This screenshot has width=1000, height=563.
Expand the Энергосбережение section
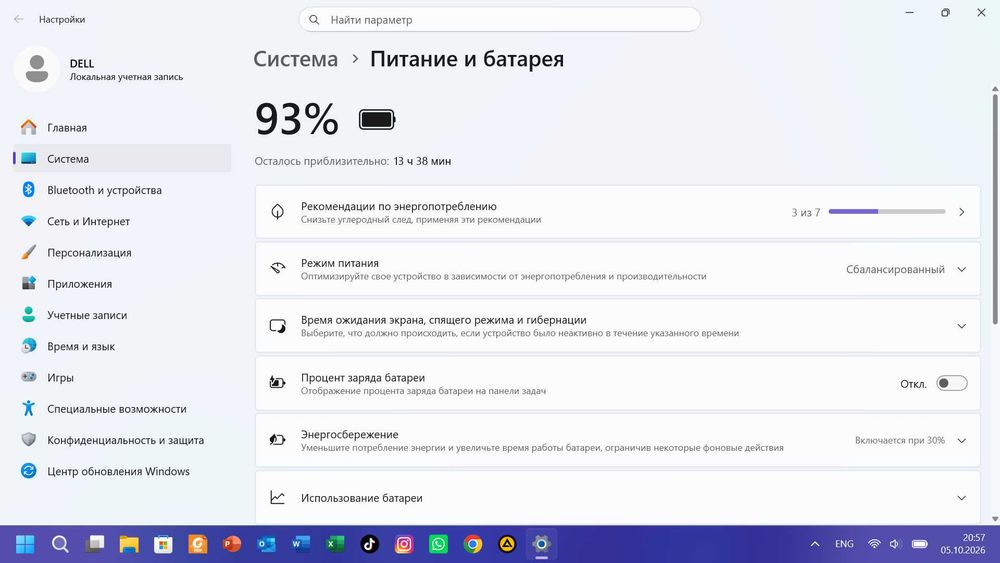click(x=617, y=440)
